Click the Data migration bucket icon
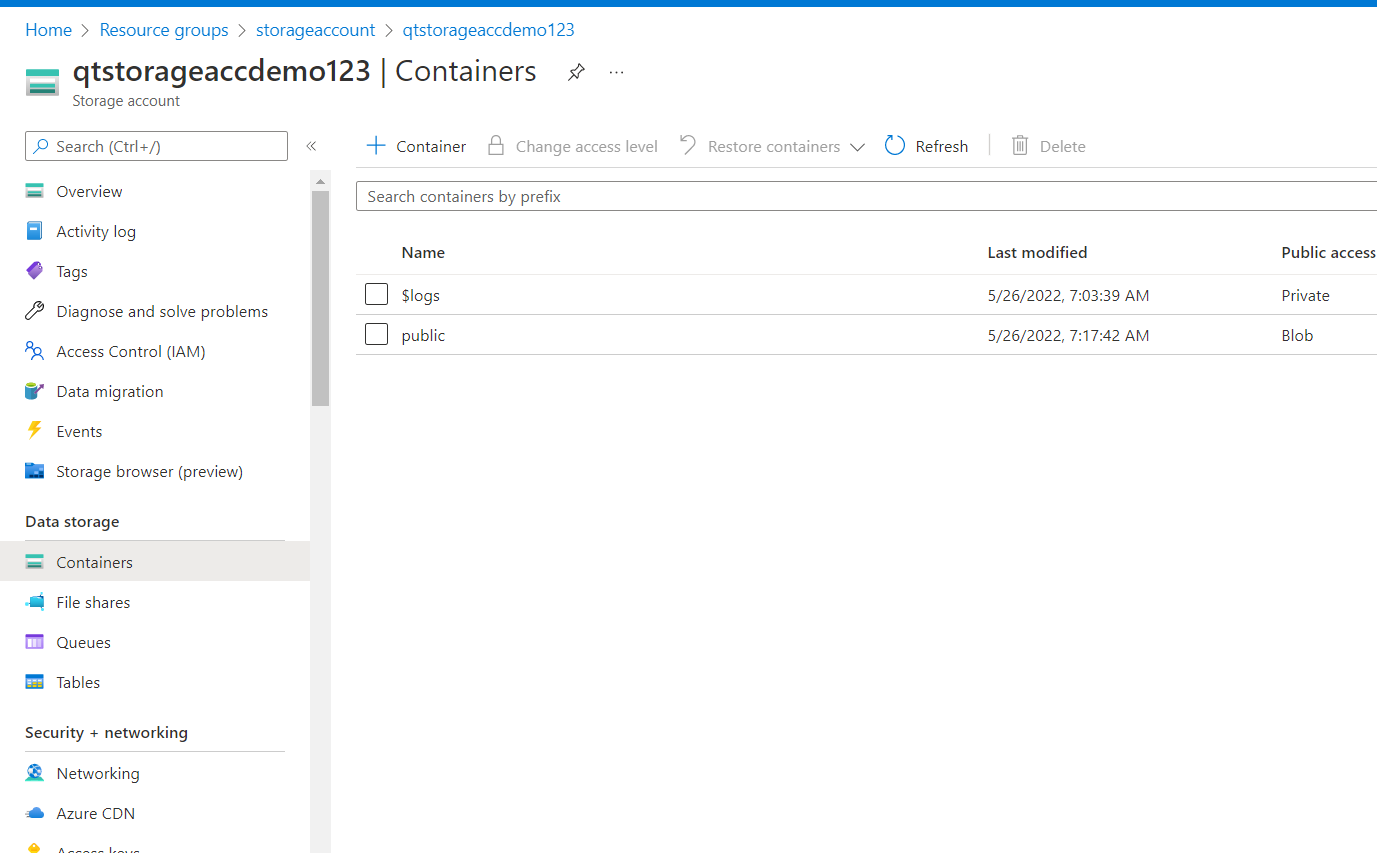The width and height of the screenshot is (1377, 853). pyautogui.click(x=35, y=391)
